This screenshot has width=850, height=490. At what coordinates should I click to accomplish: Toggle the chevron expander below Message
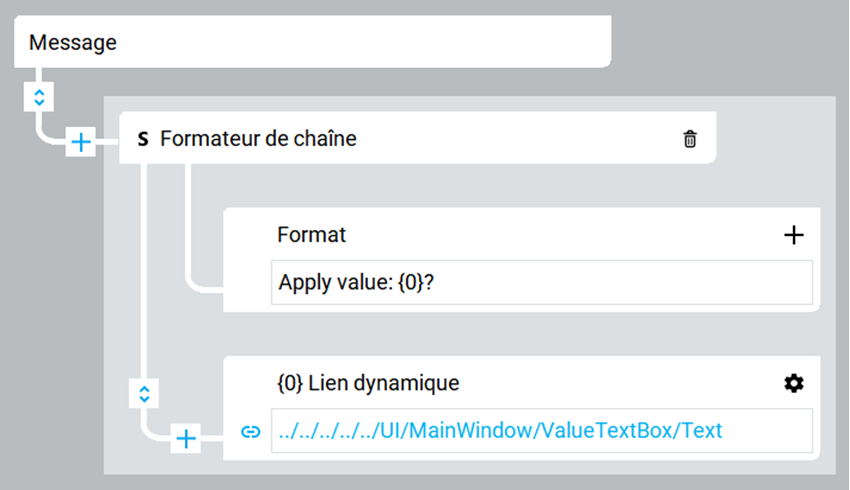point(38,97)
